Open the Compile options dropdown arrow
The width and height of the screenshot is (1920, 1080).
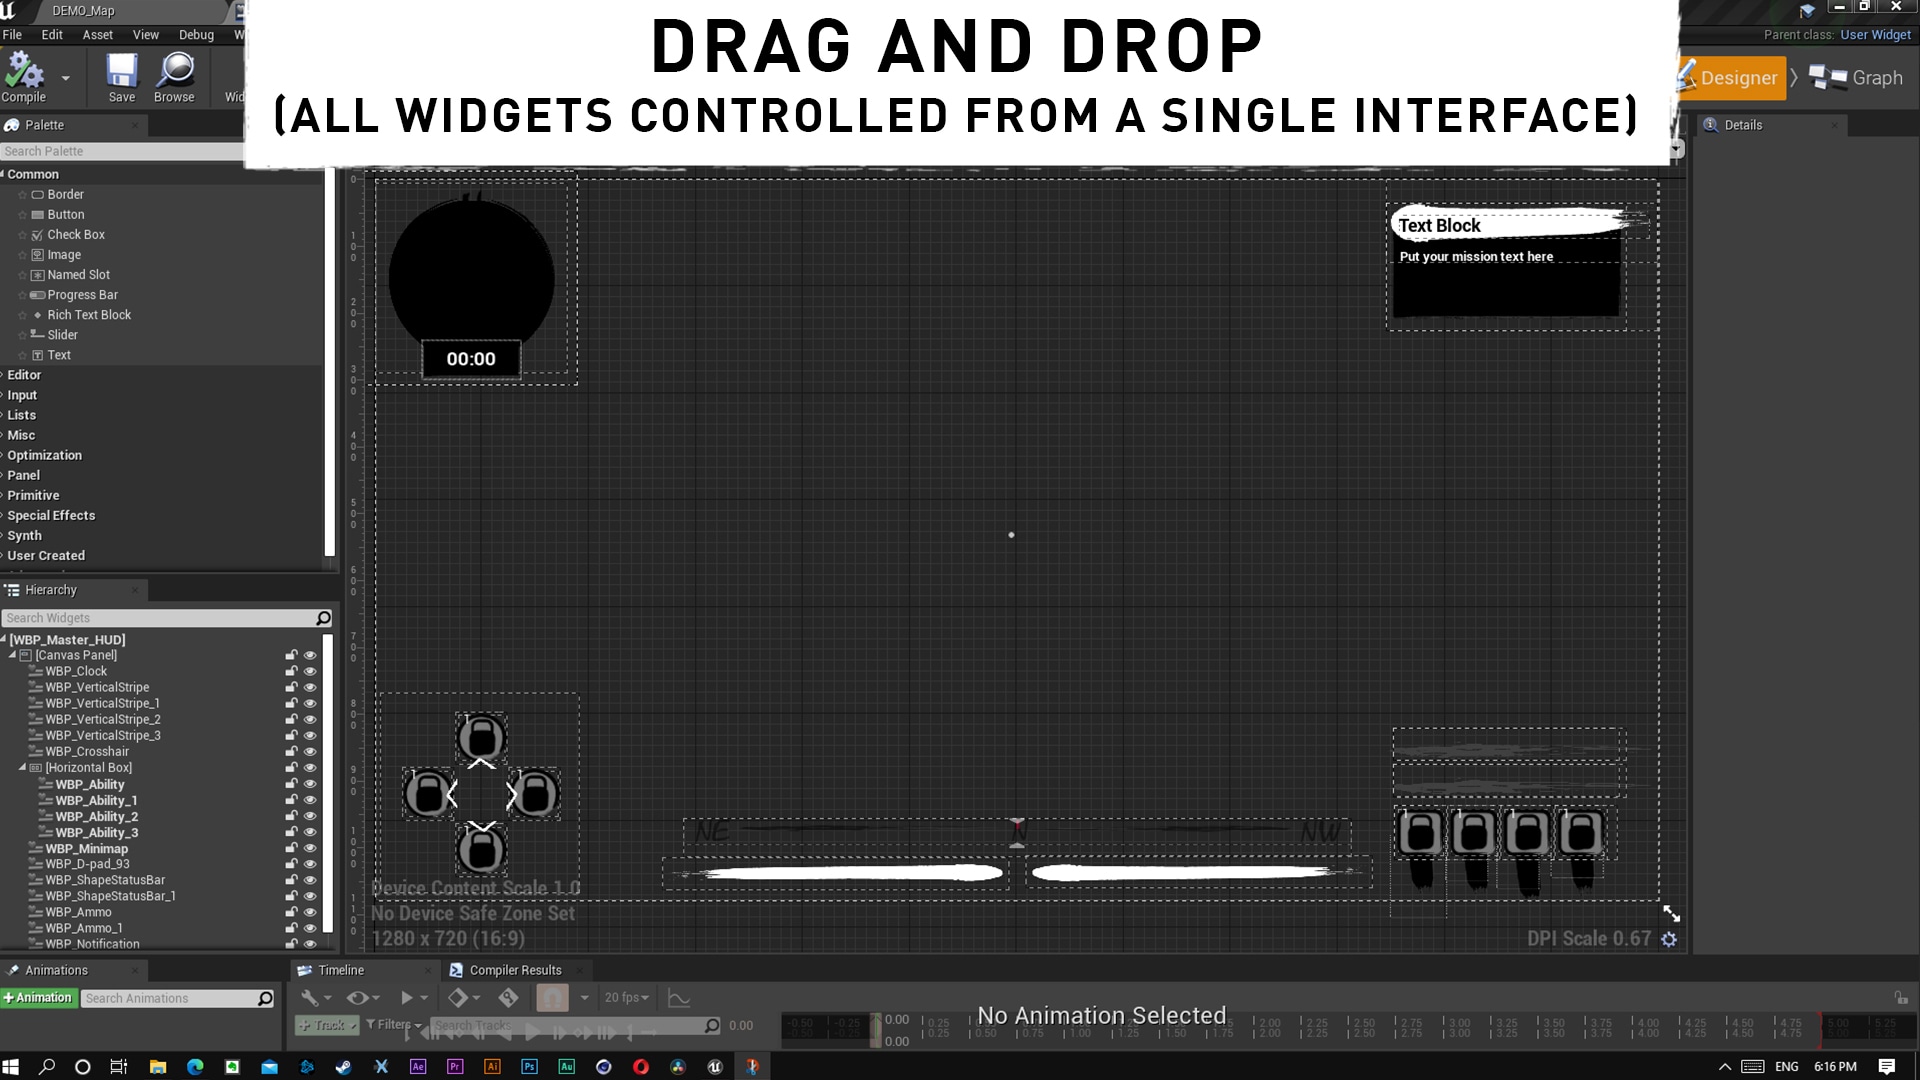pos(66,78)
